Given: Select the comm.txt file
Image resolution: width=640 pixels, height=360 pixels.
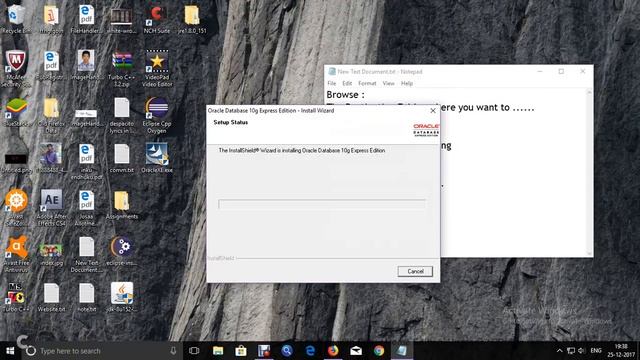Looking at the screenshot, I should point(122,158).
